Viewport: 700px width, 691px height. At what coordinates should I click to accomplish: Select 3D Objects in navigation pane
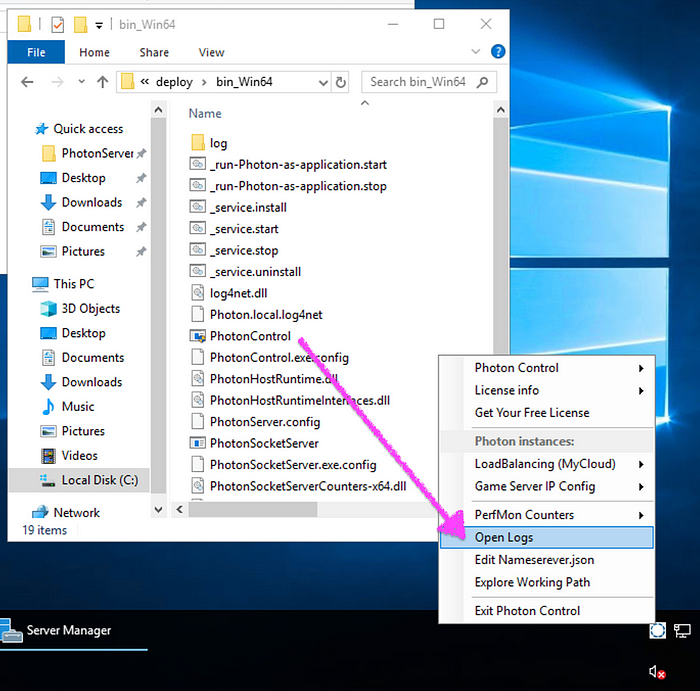tap(80, 308)
